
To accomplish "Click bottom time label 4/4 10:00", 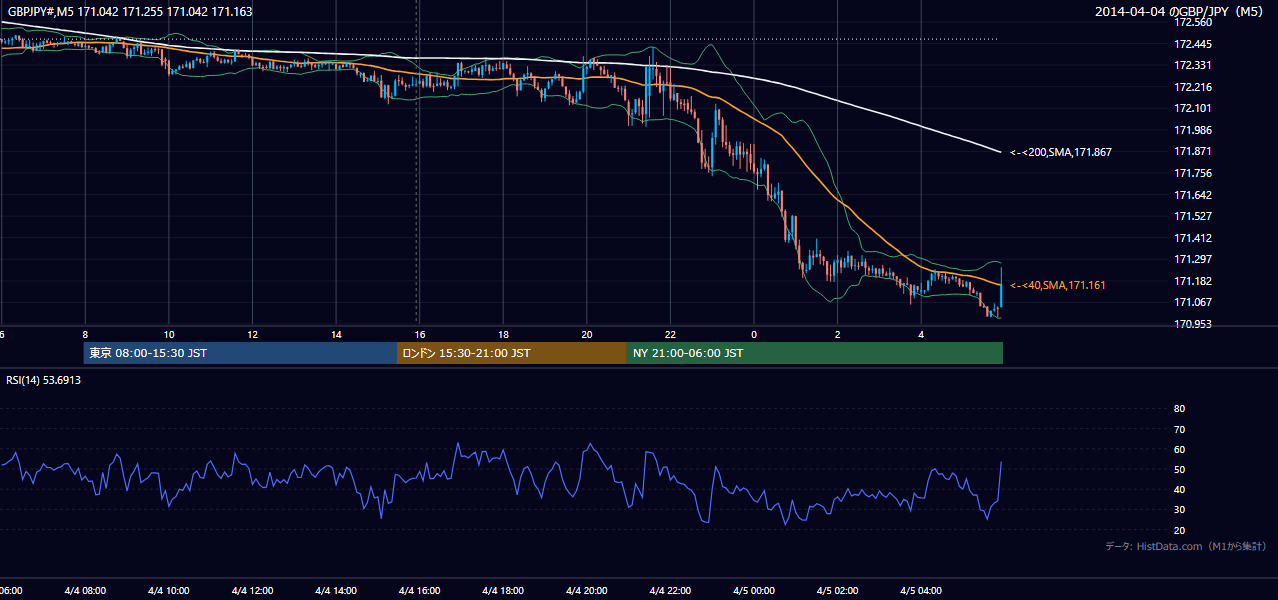I will [x=169, y=591].
